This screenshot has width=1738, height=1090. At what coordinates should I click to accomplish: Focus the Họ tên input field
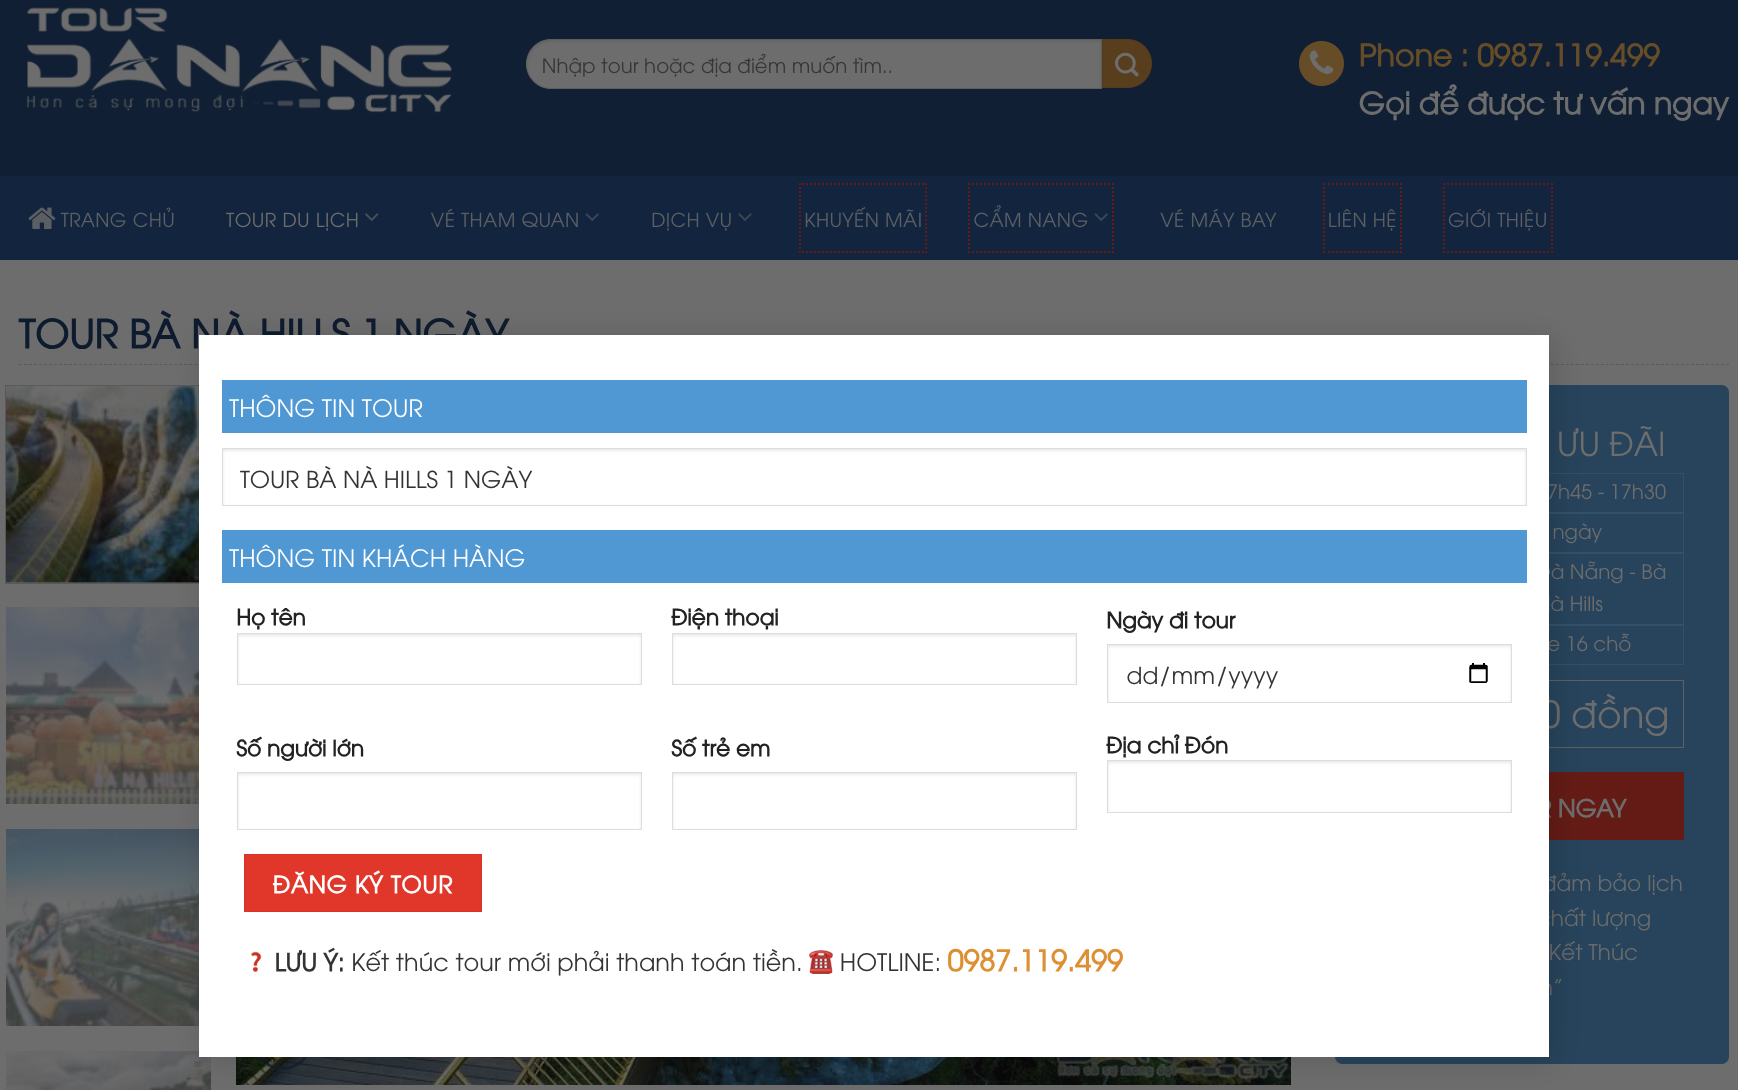[439, 659]
